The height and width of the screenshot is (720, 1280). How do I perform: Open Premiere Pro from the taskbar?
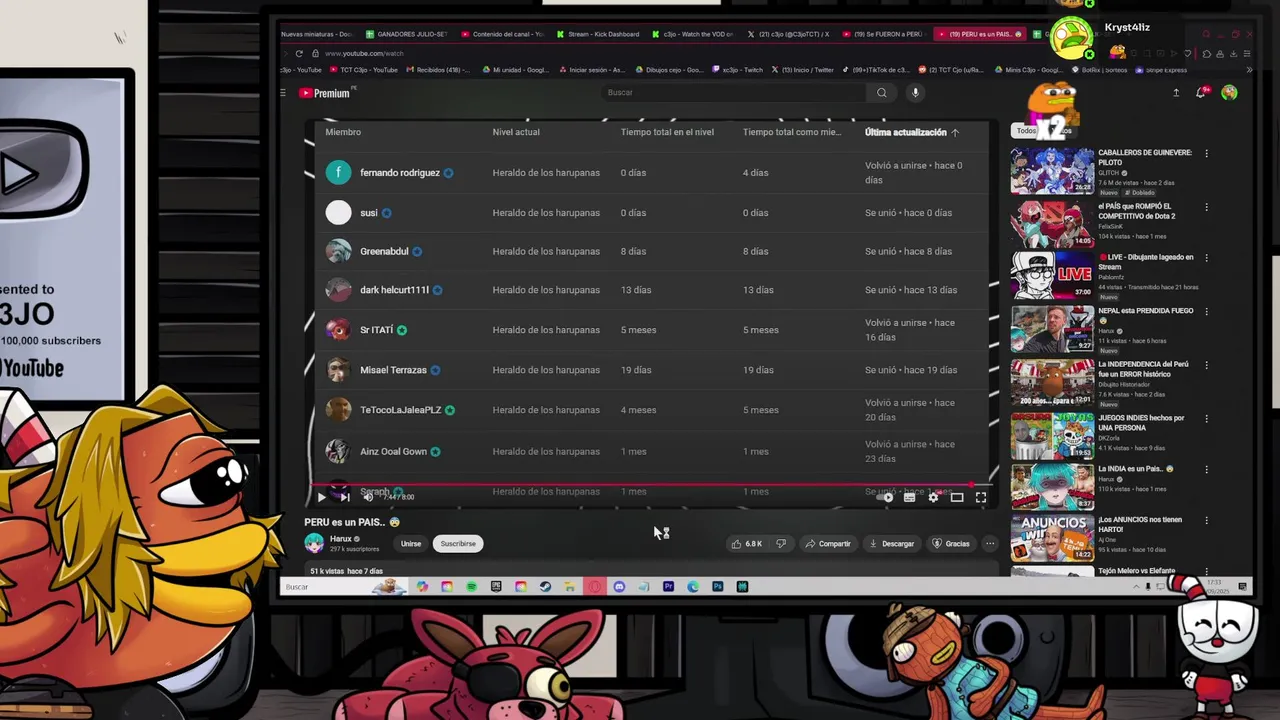(668, 587)
